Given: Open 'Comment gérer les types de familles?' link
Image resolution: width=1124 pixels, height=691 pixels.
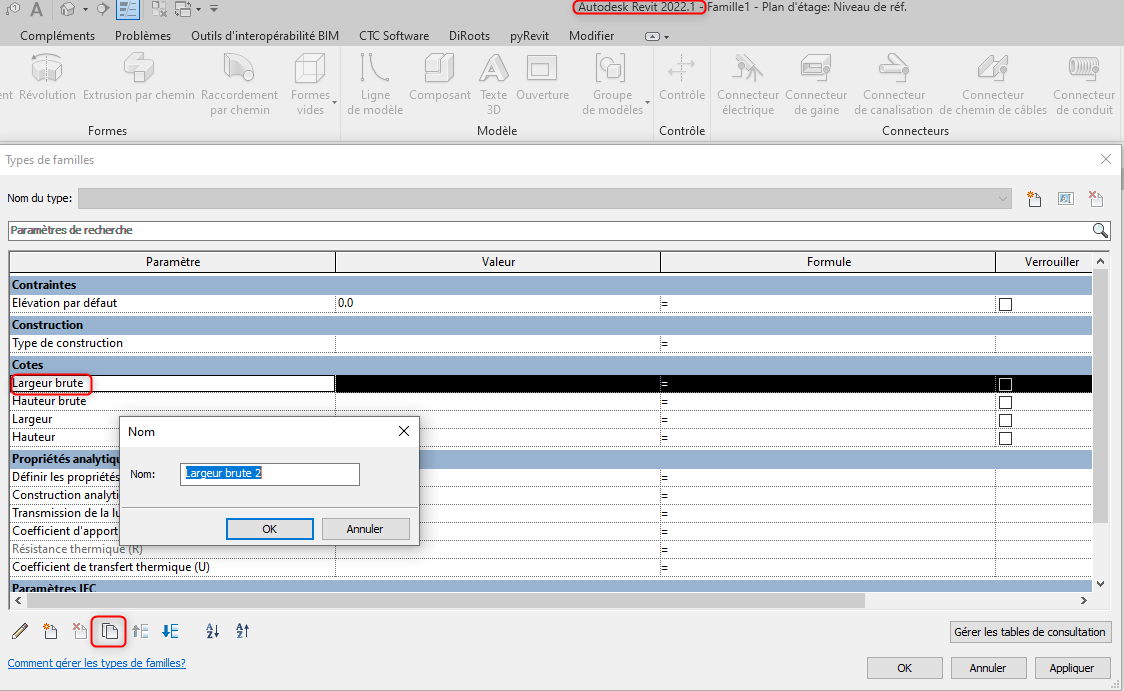Looking at the screenshot, I should (96, 663).
